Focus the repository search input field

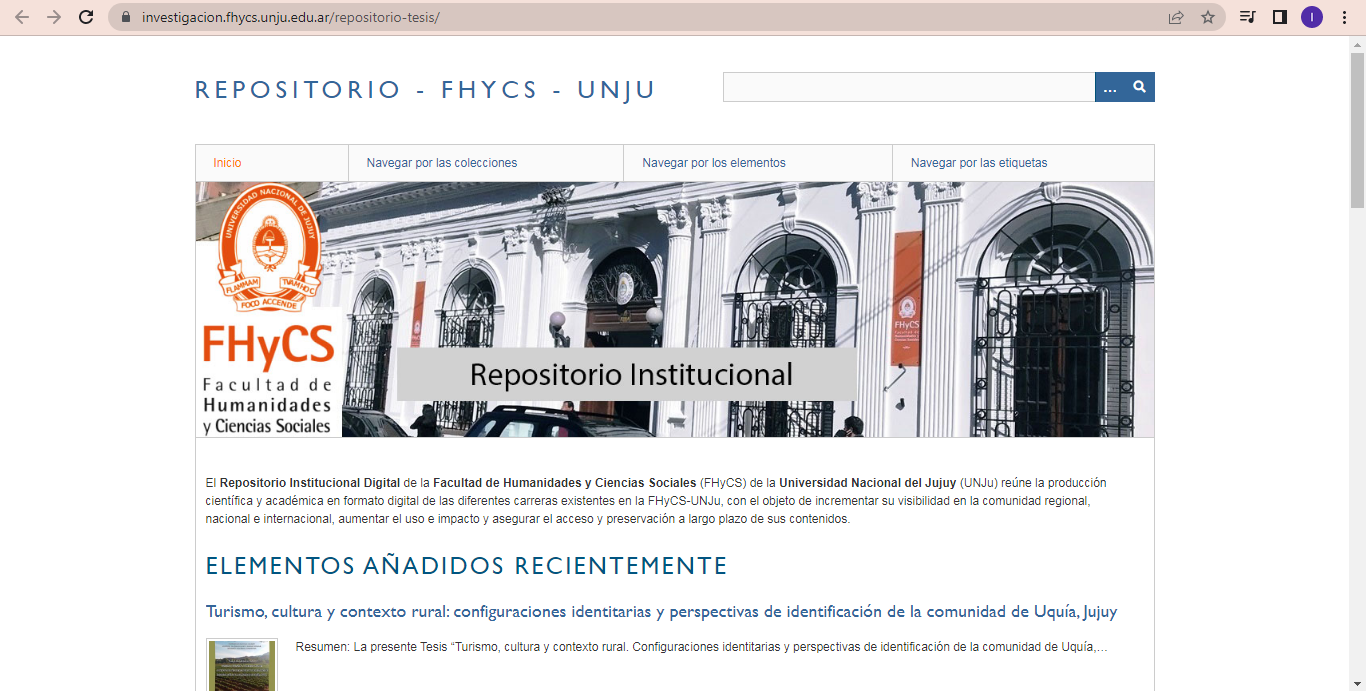click(909, 87)
